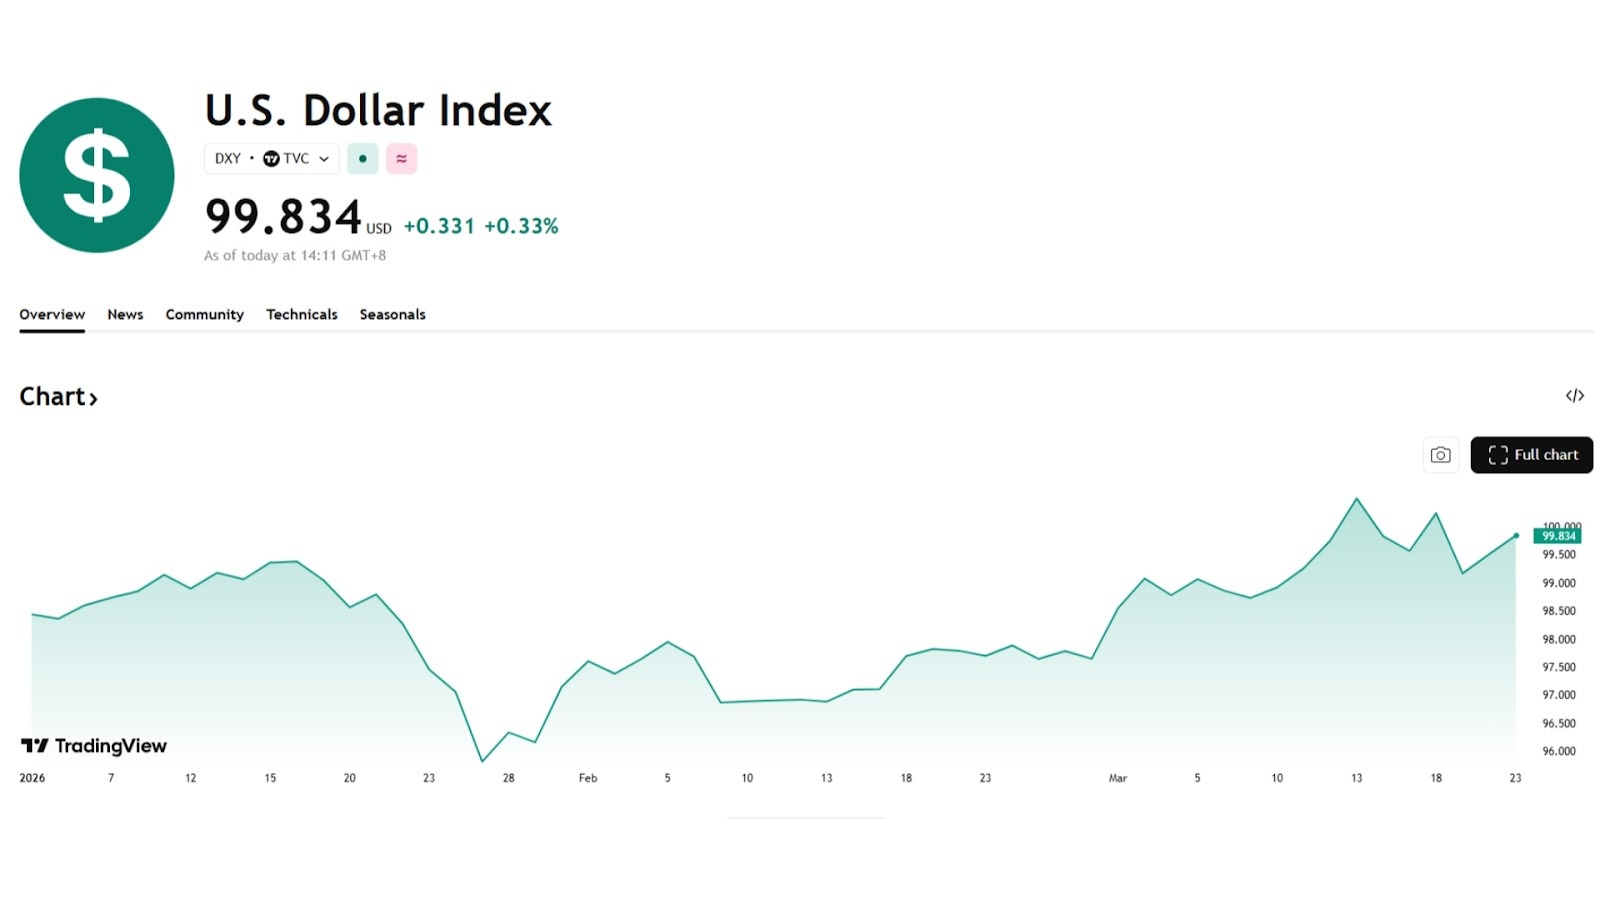Viewport: 1600px width, 900px height.
Task: Open the embed code icon
Action: click(x=1575, y=396)
